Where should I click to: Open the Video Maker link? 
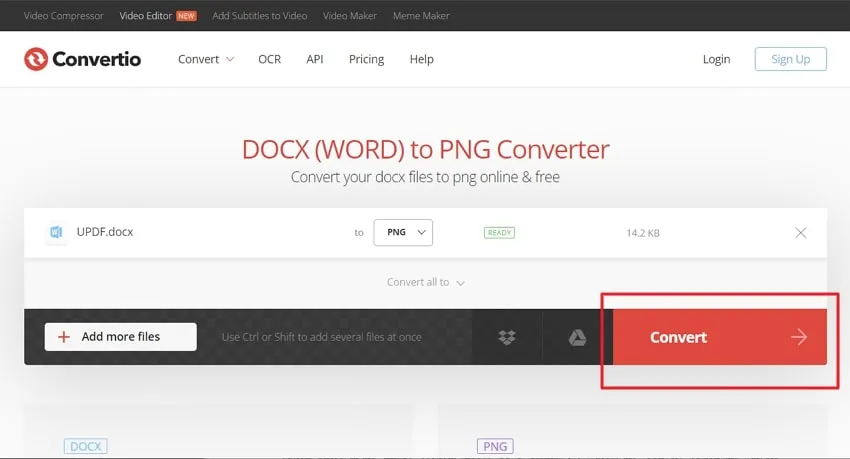click(350, 16)
